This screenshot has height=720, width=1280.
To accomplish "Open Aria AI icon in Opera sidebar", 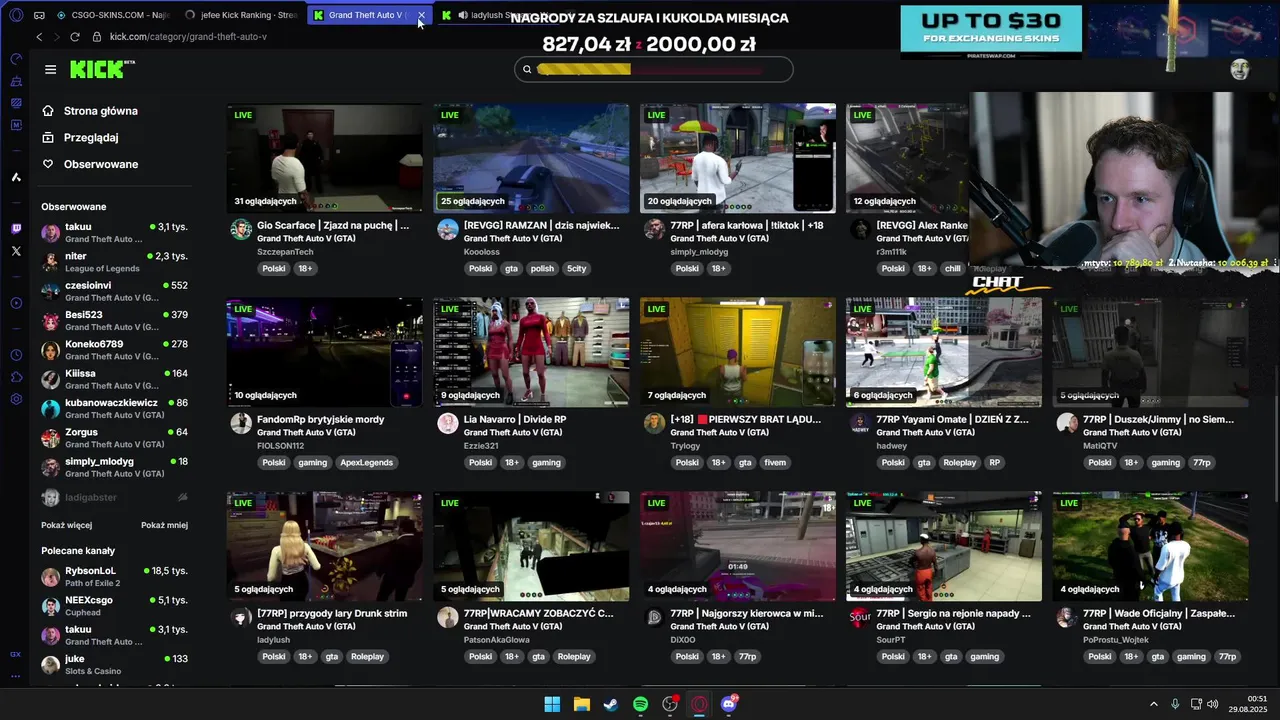I will tap(16, 177).
